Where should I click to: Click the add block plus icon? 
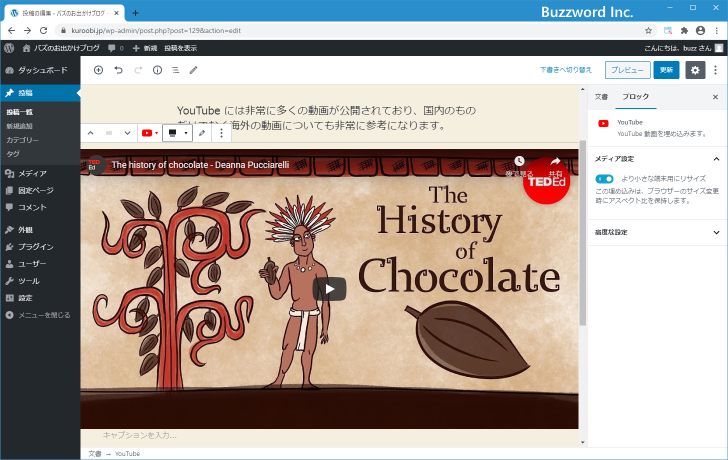[98, 70]
